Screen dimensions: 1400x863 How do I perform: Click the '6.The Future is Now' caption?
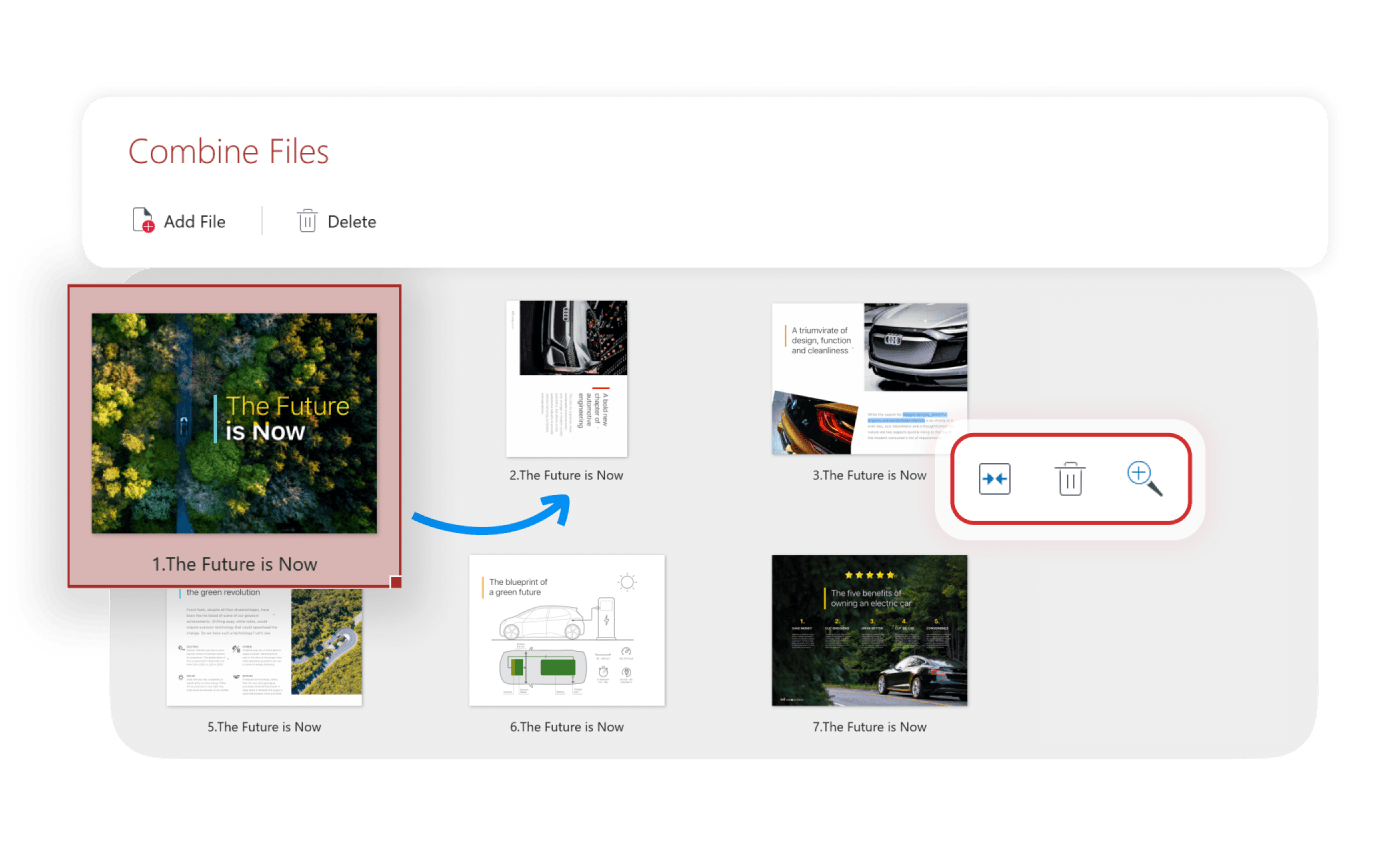coord(566,727)
